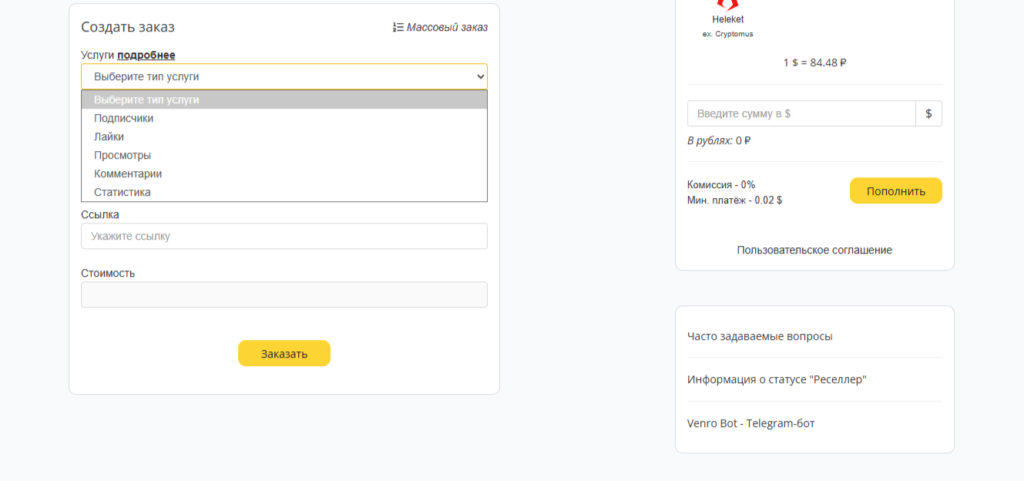Select Комментарии from dropdown options
1024x481 pixels.
(128, 174)
